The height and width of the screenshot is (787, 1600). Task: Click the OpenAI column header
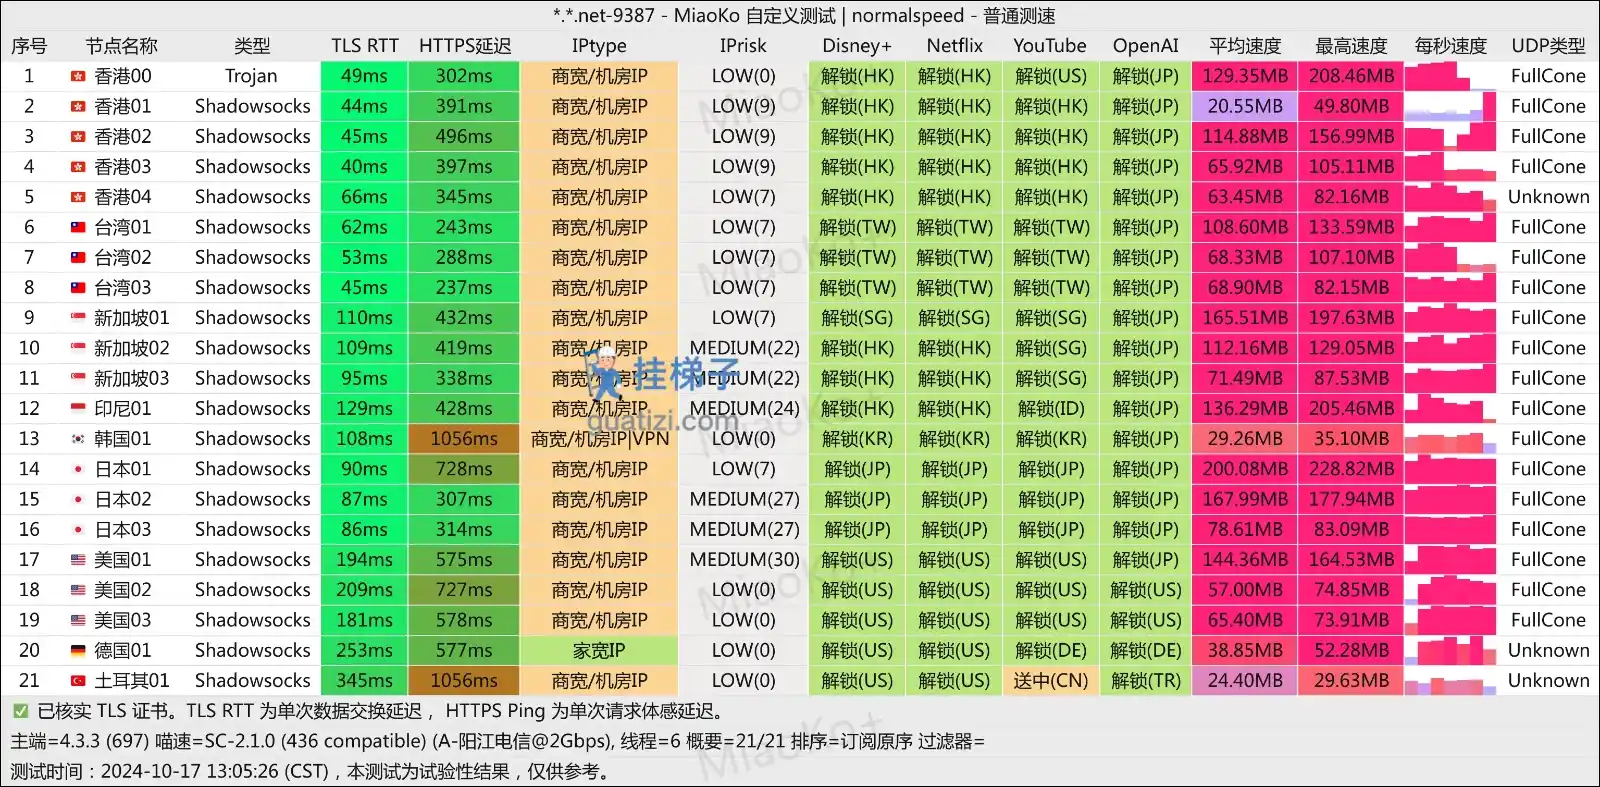(1146, 46)
